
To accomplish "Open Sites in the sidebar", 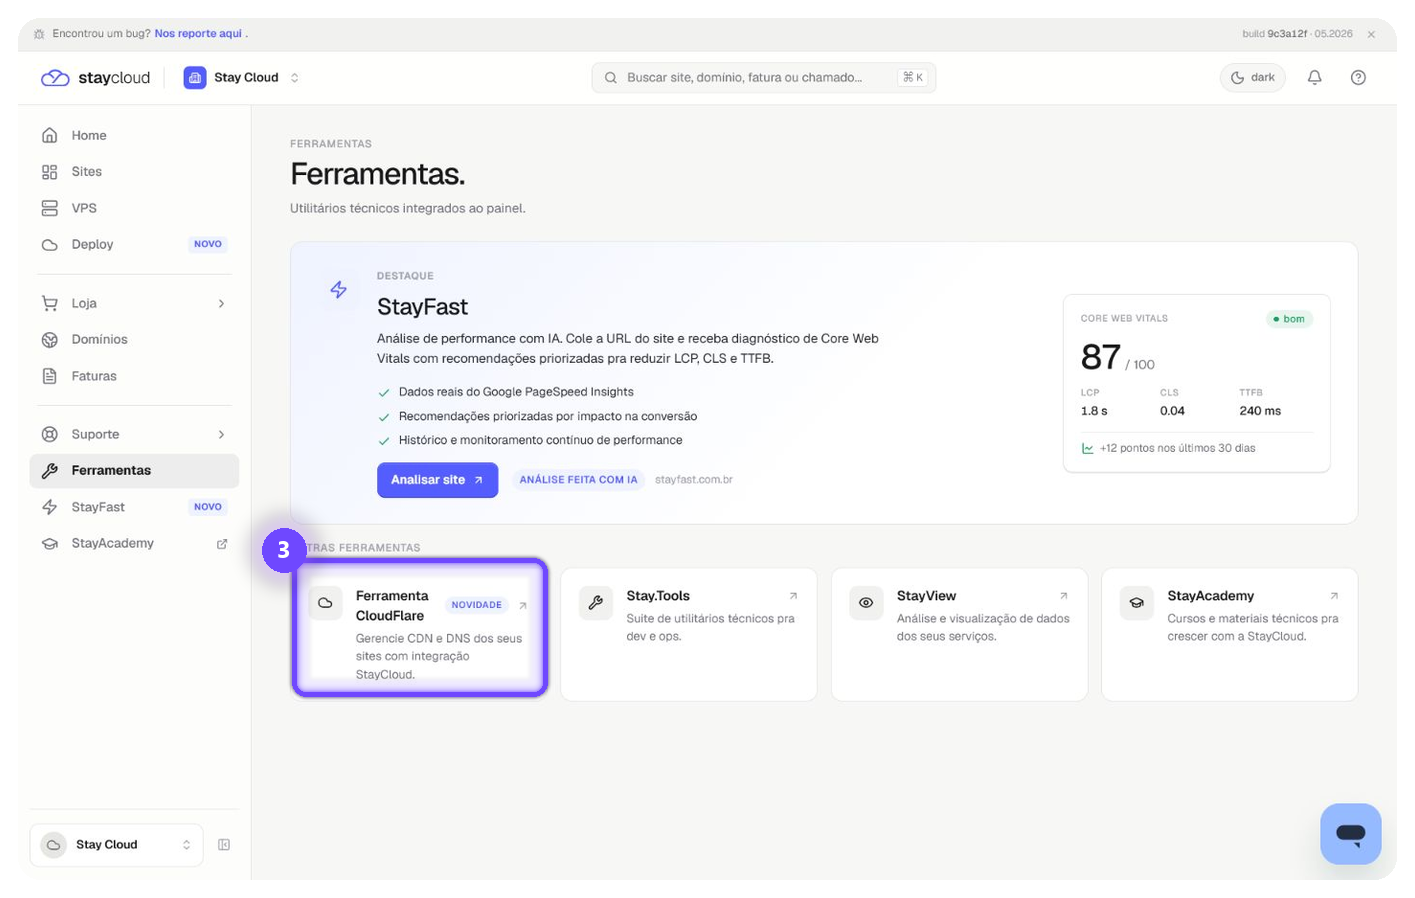I will [134, 172].
